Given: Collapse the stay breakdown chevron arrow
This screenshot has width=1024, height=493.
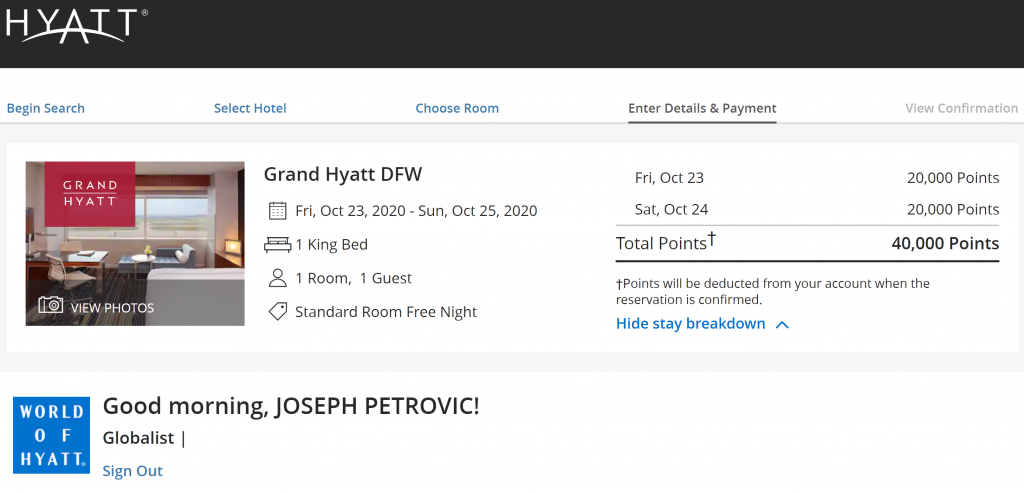Looking at the screenshot, I should click(782, 325).
